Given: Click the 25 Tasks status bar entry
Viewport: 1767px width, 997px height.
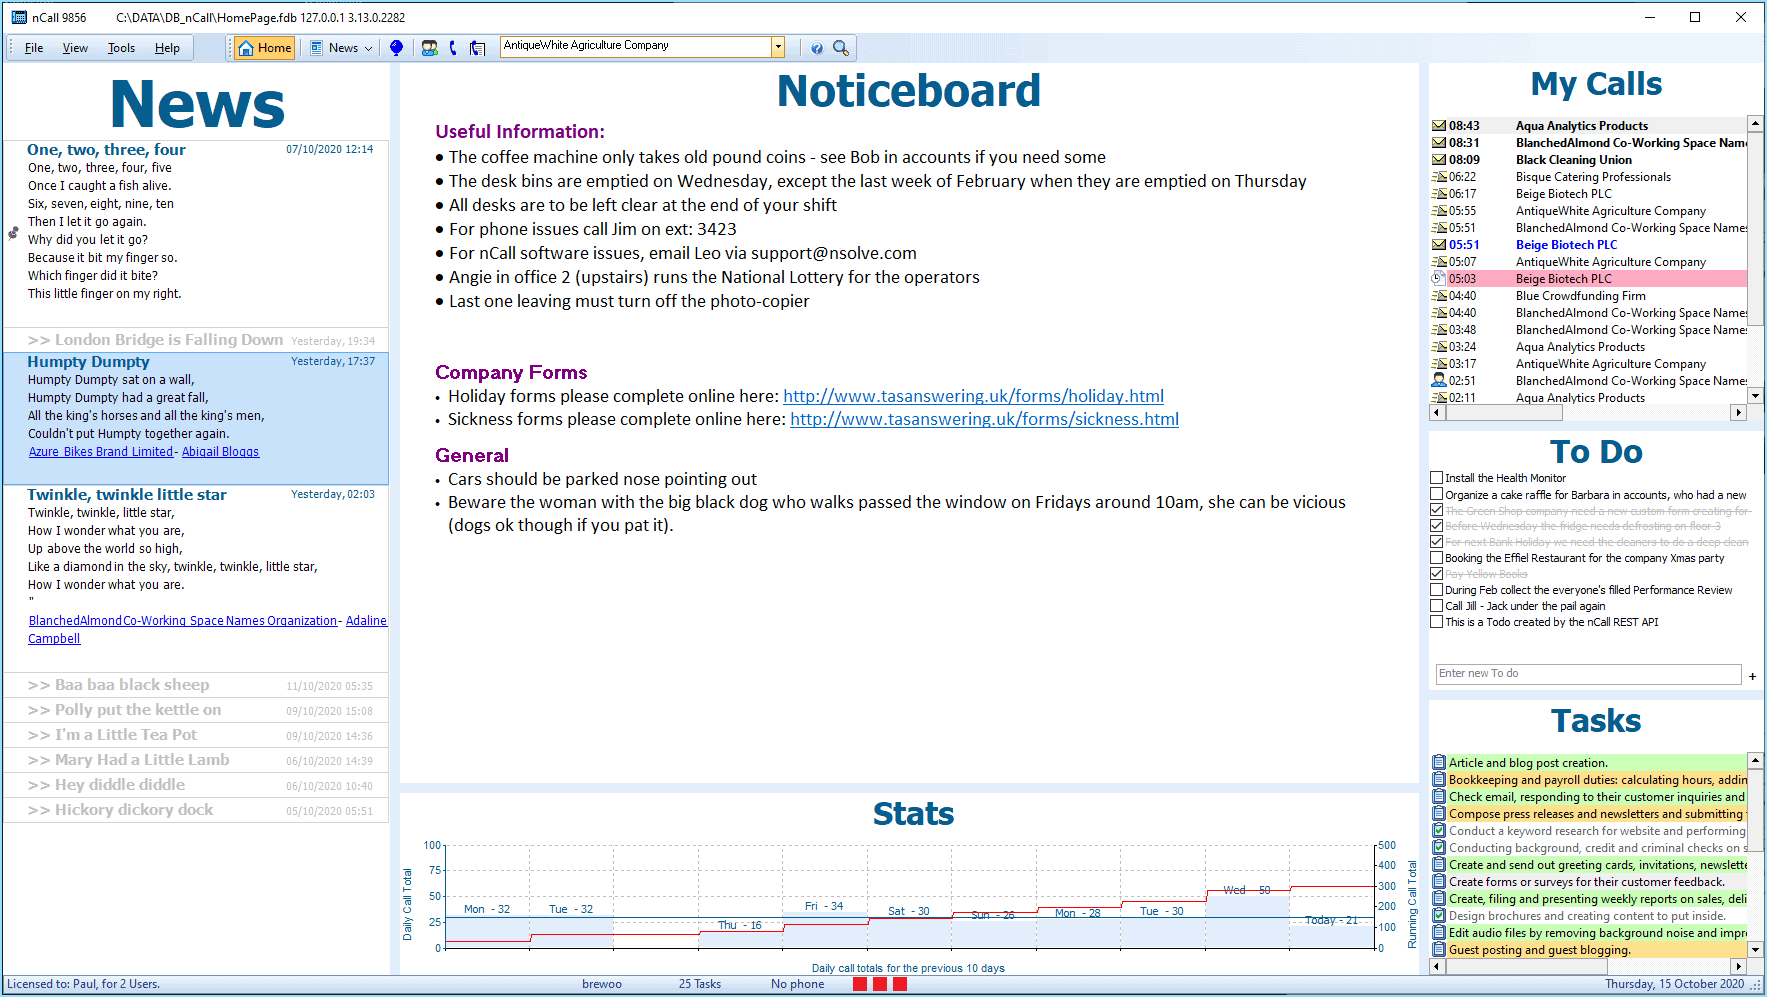Looking at the screenshot, I should tap(700, 984).
